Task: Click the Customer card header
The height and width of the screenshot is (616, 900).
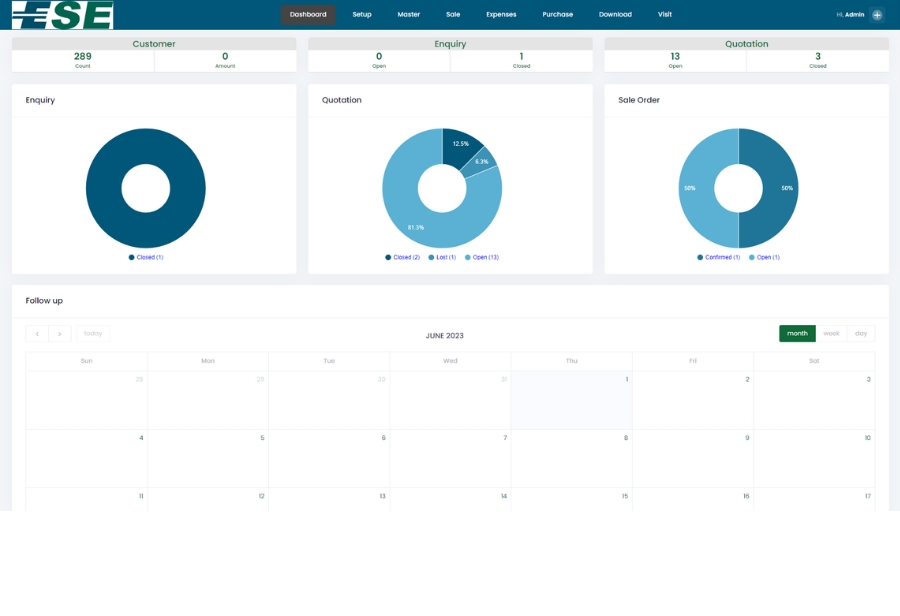Action: pos(154,44)
